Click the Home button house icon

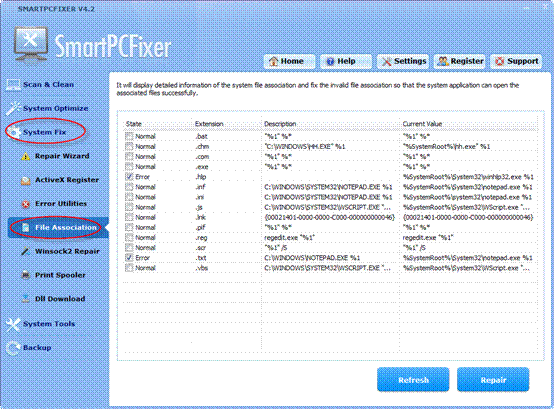tap(273, 61)
